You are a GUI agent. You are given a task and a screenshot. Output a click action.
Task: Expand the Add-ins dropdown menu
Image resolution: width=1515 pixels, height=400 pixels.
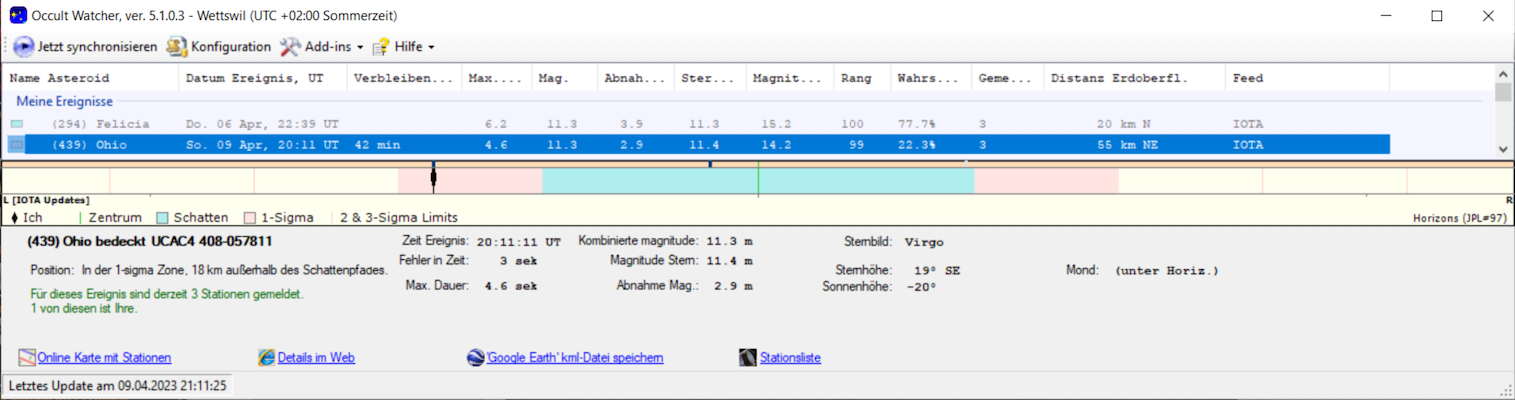(321, 47)
